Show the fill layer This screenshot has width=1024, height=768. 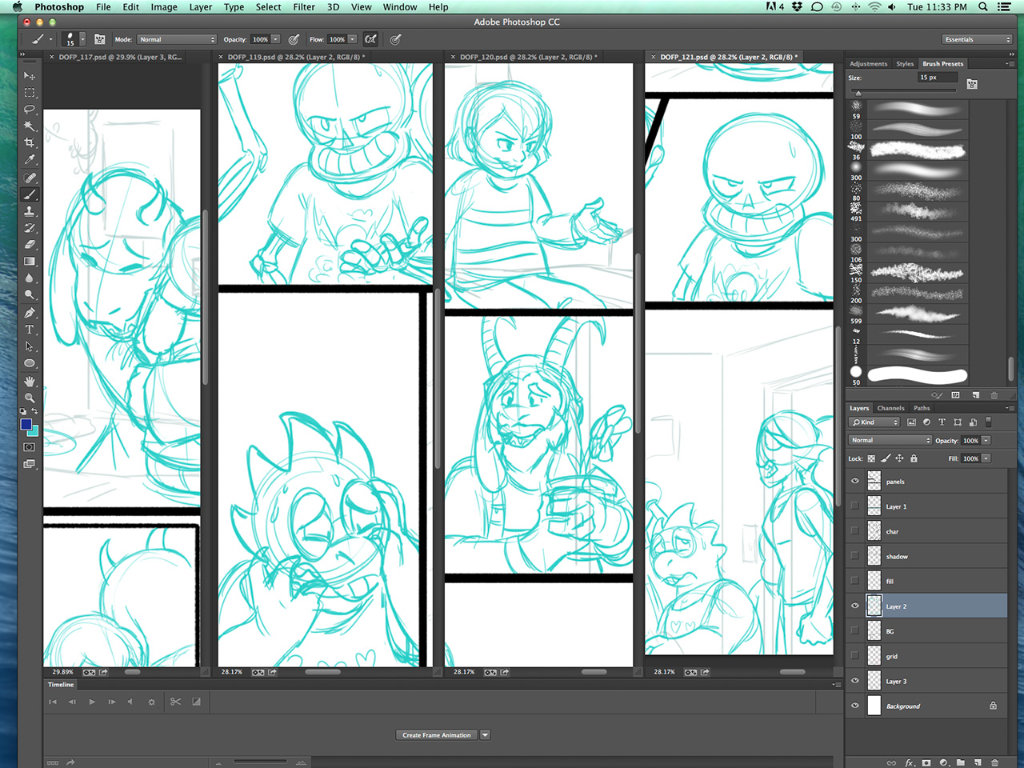[855, 581]
